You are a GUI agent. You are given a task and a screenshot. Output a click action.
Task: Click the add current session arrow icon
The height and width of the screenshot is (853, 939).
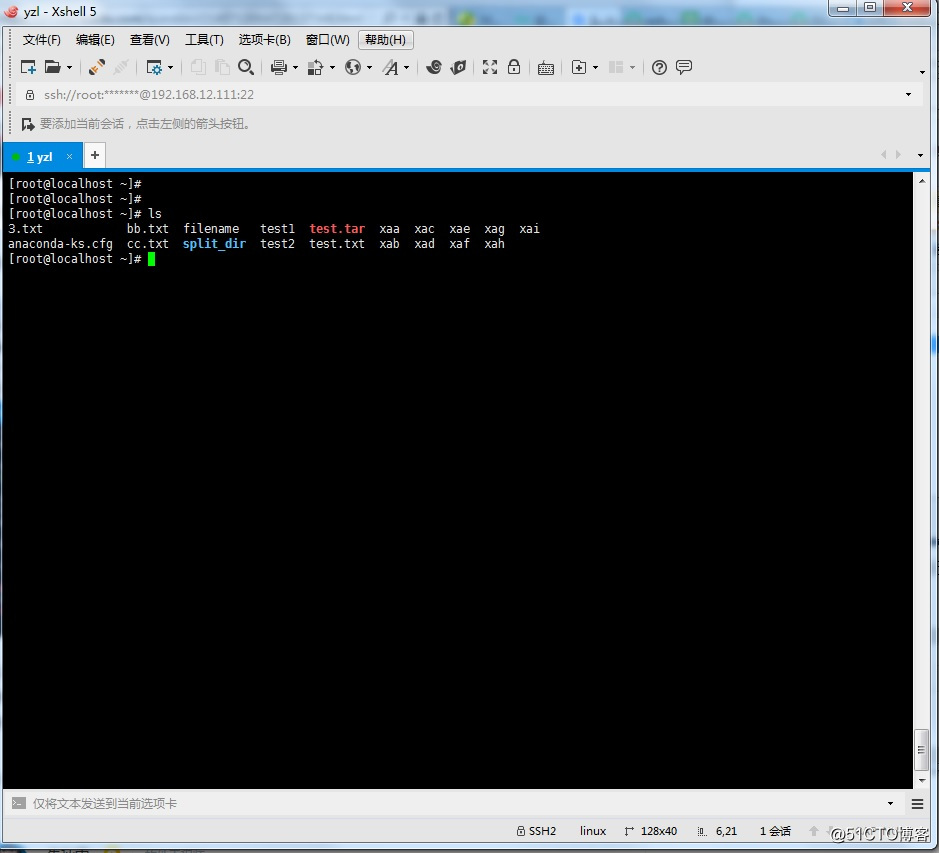(28, 124)
